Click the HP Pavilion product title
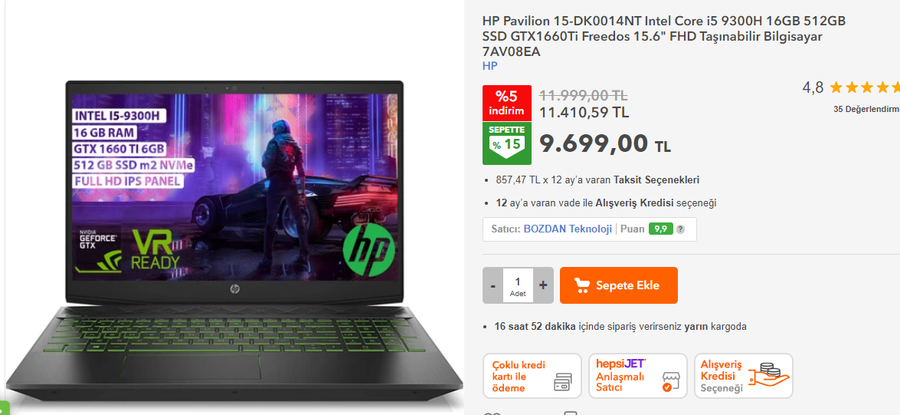The height and width of the screenshot is (415, 900). 664,36
